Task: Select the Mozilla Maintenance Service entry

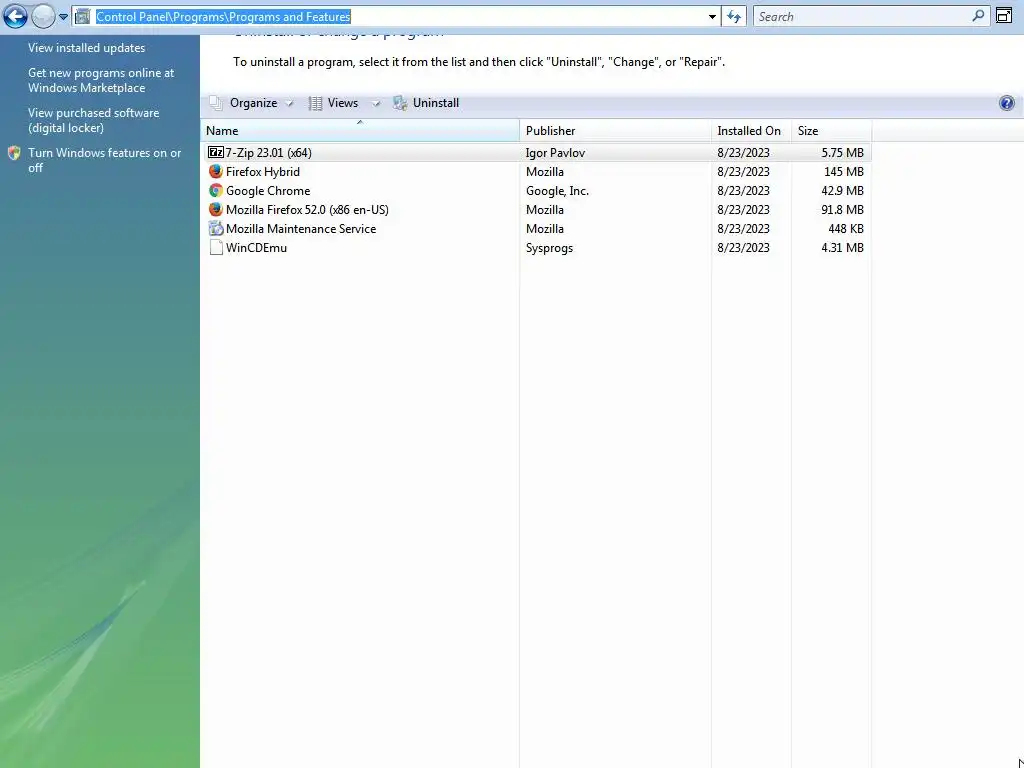Action: tap(536, 229)
